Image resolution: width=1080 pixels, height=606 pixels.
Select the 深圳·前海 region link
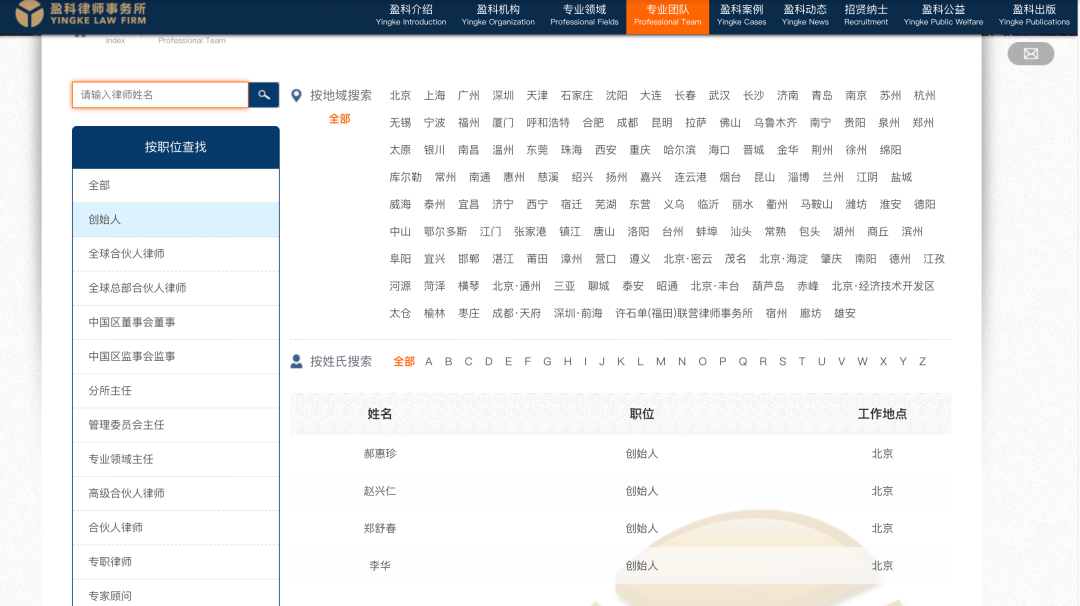(578, 313)
